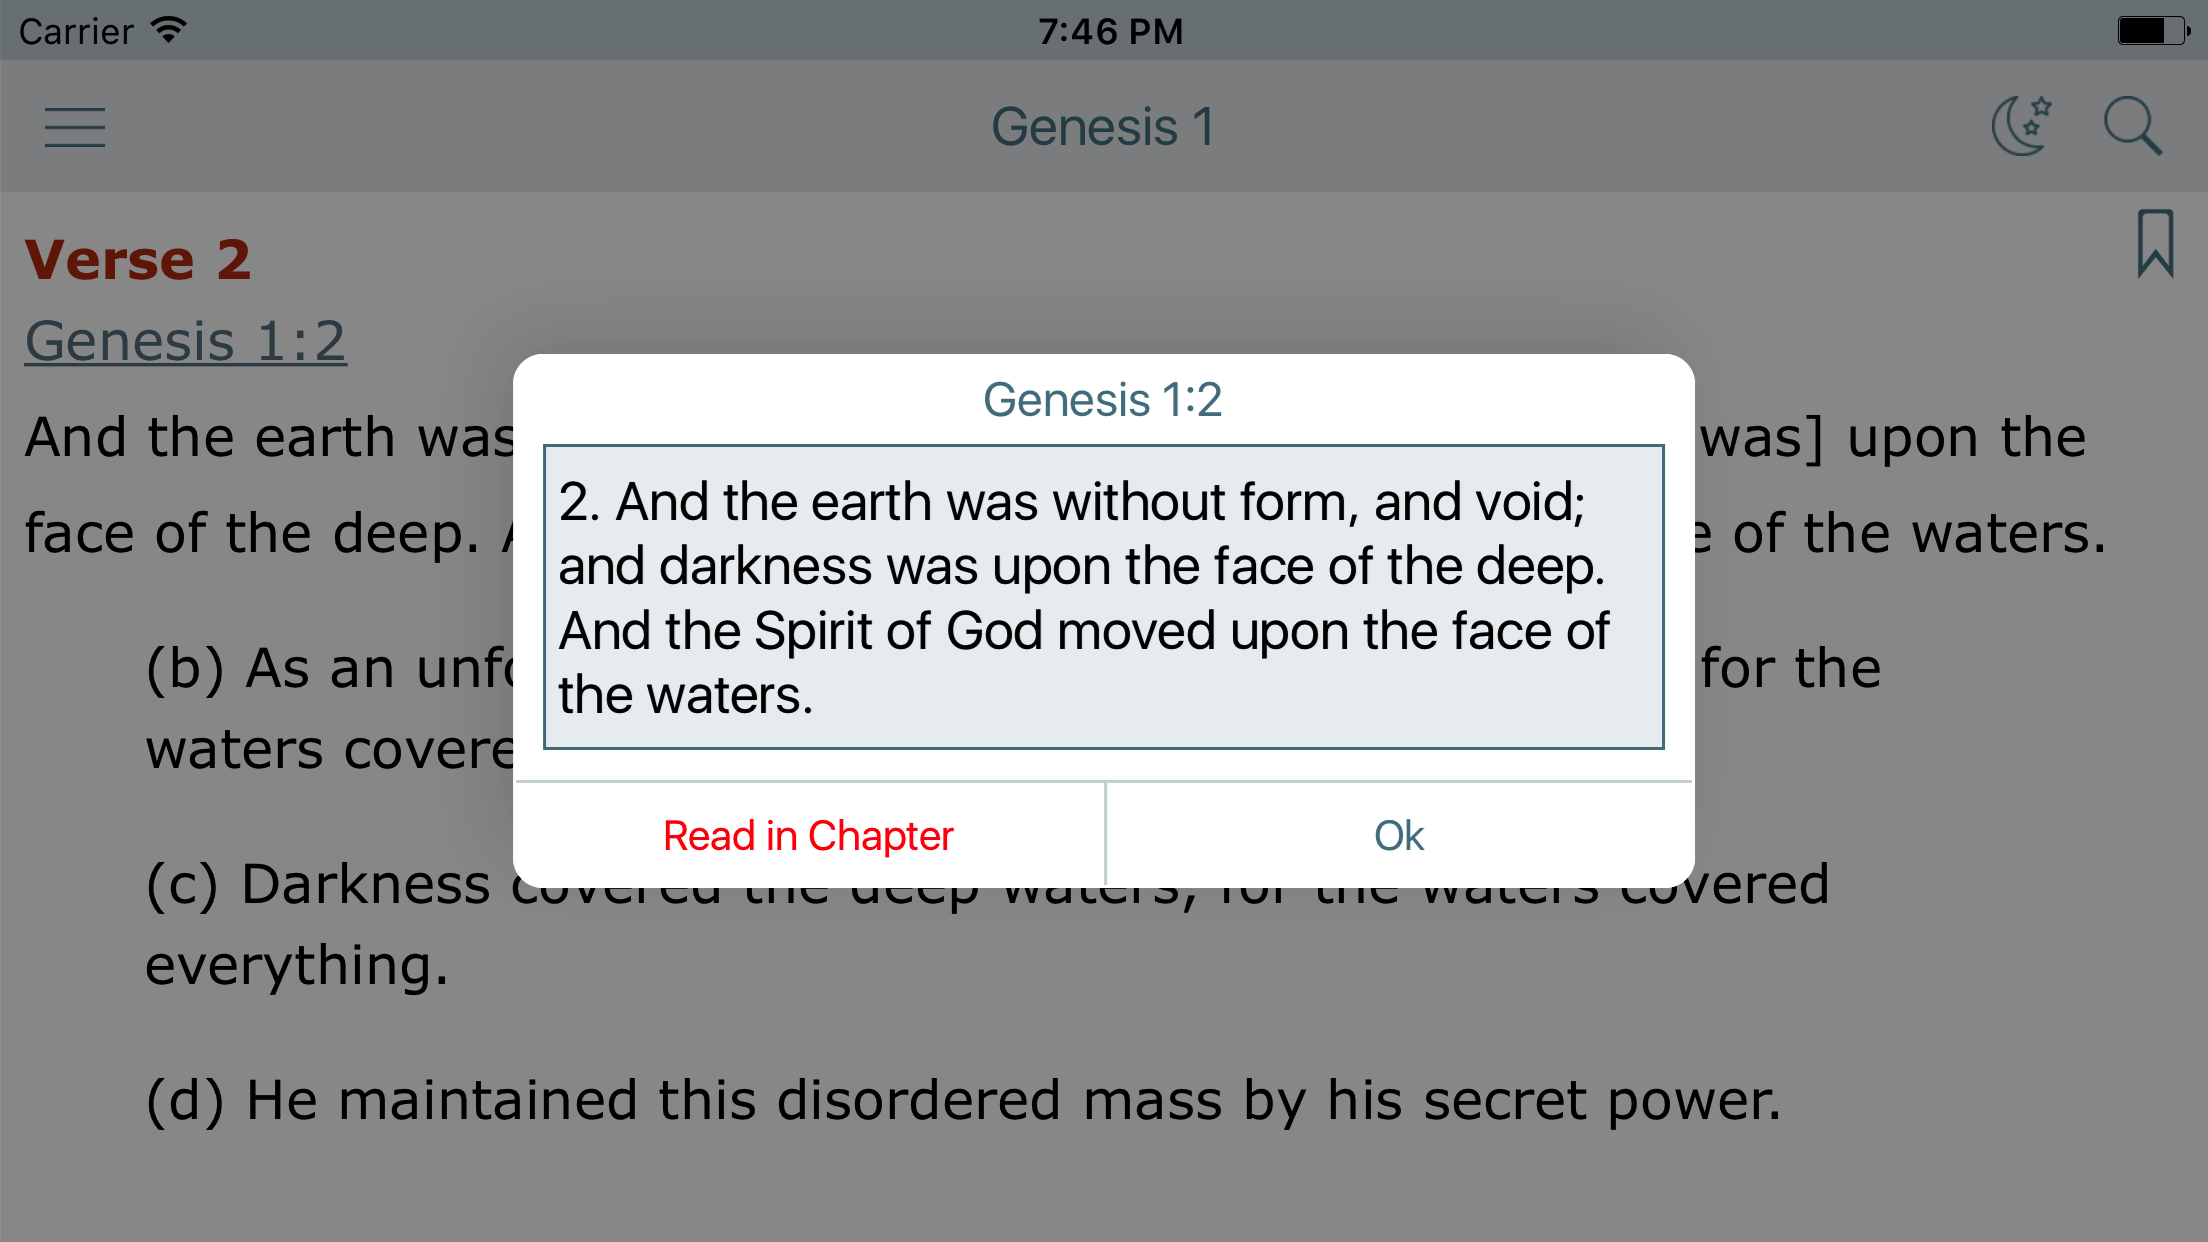The width and height of the screenshot is (2208, 1242).
Task: Tap note (c) ending with 'everything.'
Action: click(x=987, y=925)
